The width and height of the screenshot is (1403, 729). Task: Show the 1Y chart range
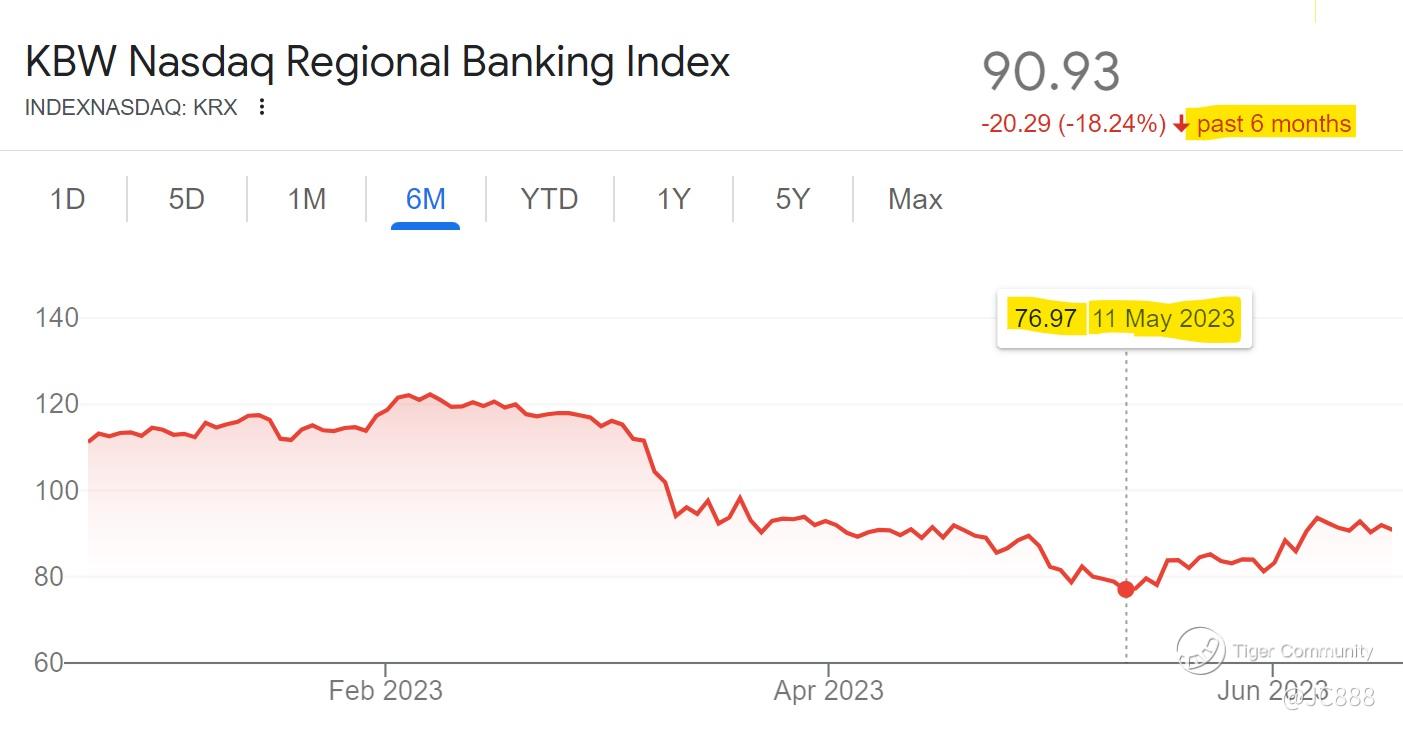[673, 199]
